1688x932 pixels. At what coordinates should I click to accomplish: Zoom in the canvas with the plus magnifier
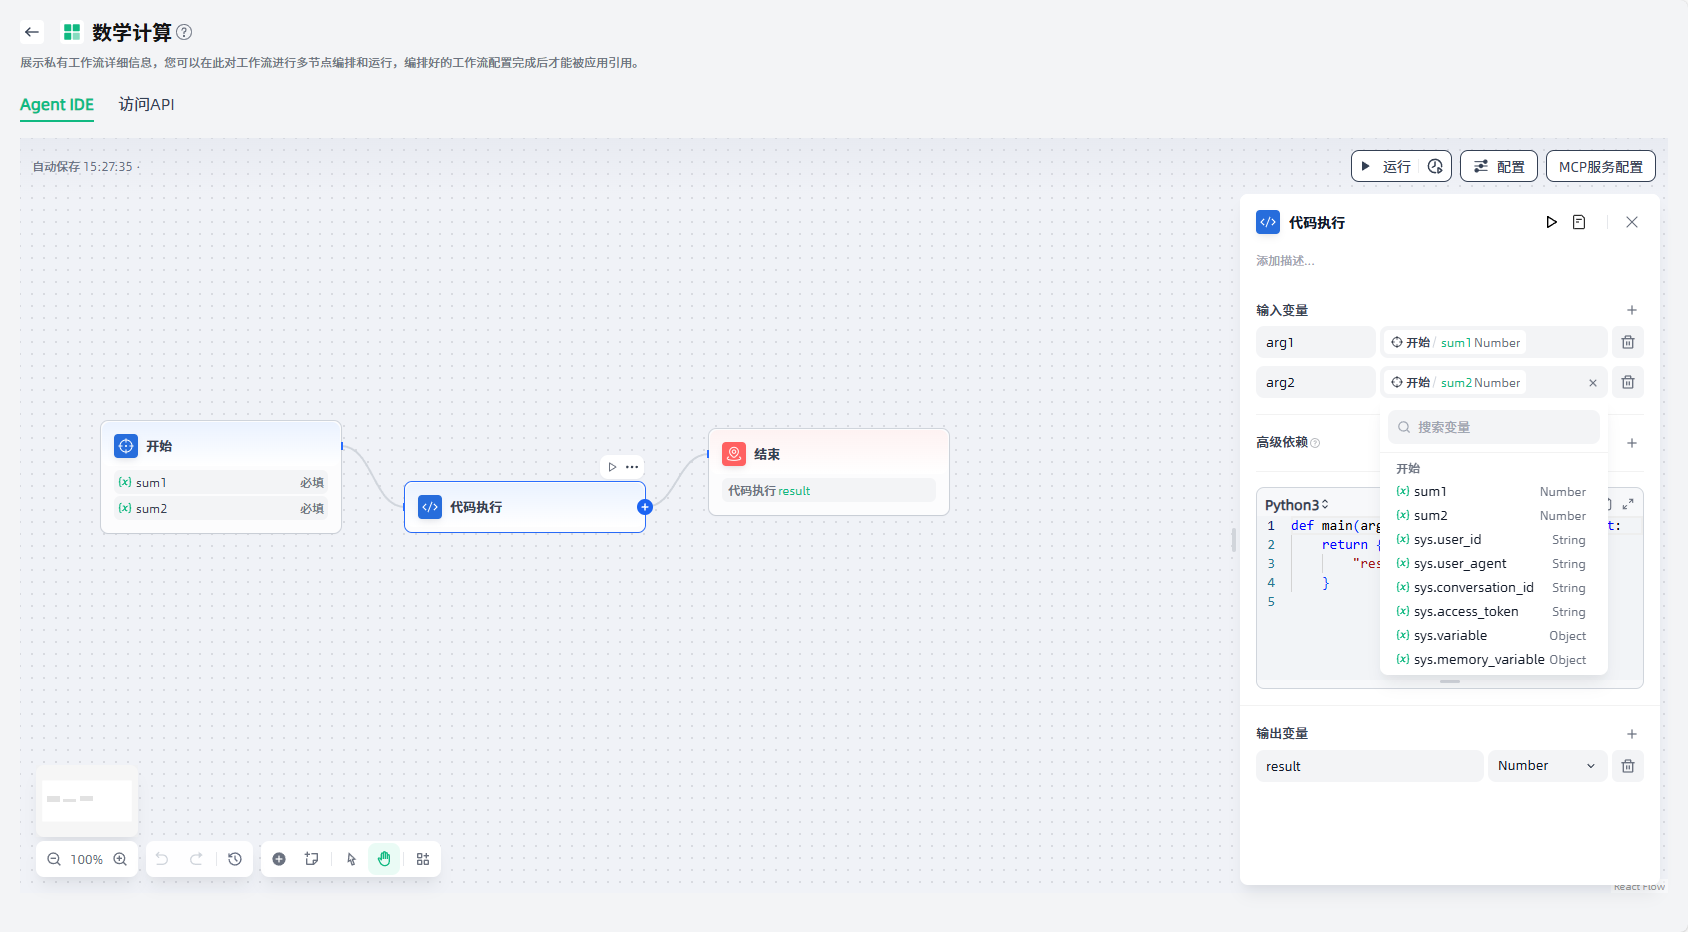click(x=120, y=859)
